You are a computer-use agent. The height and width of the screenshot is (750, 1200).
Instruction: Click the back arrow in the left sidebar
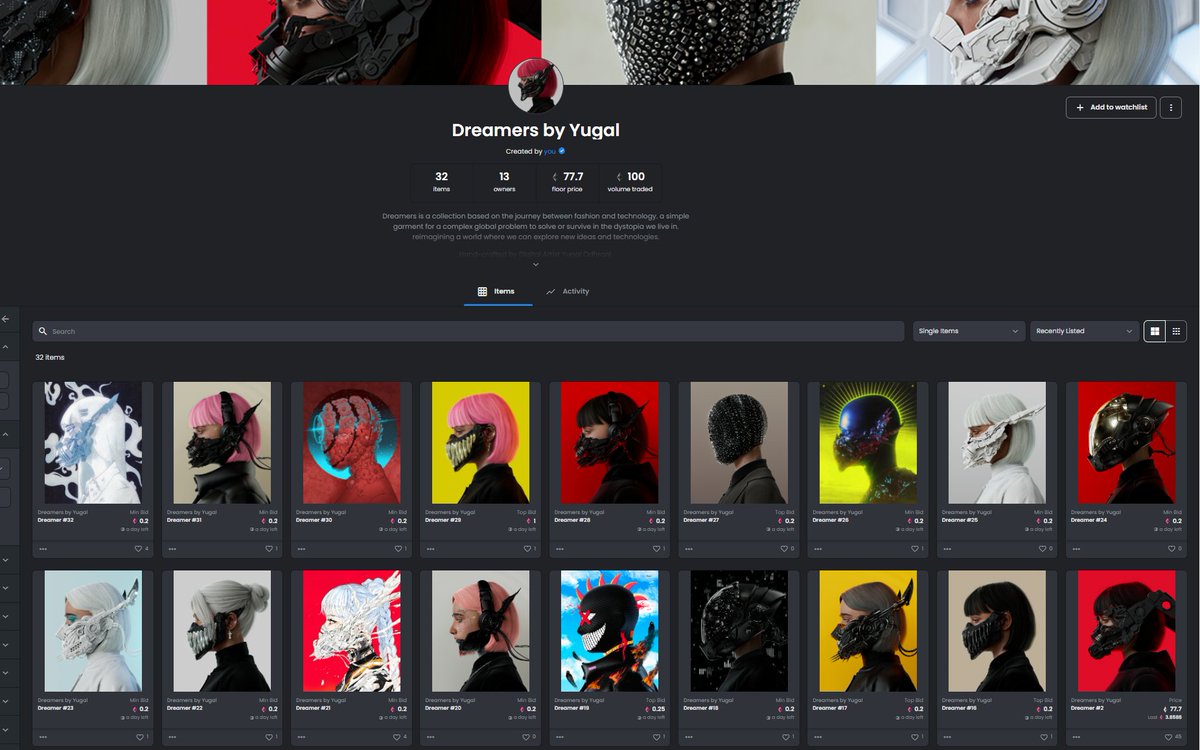8,318
